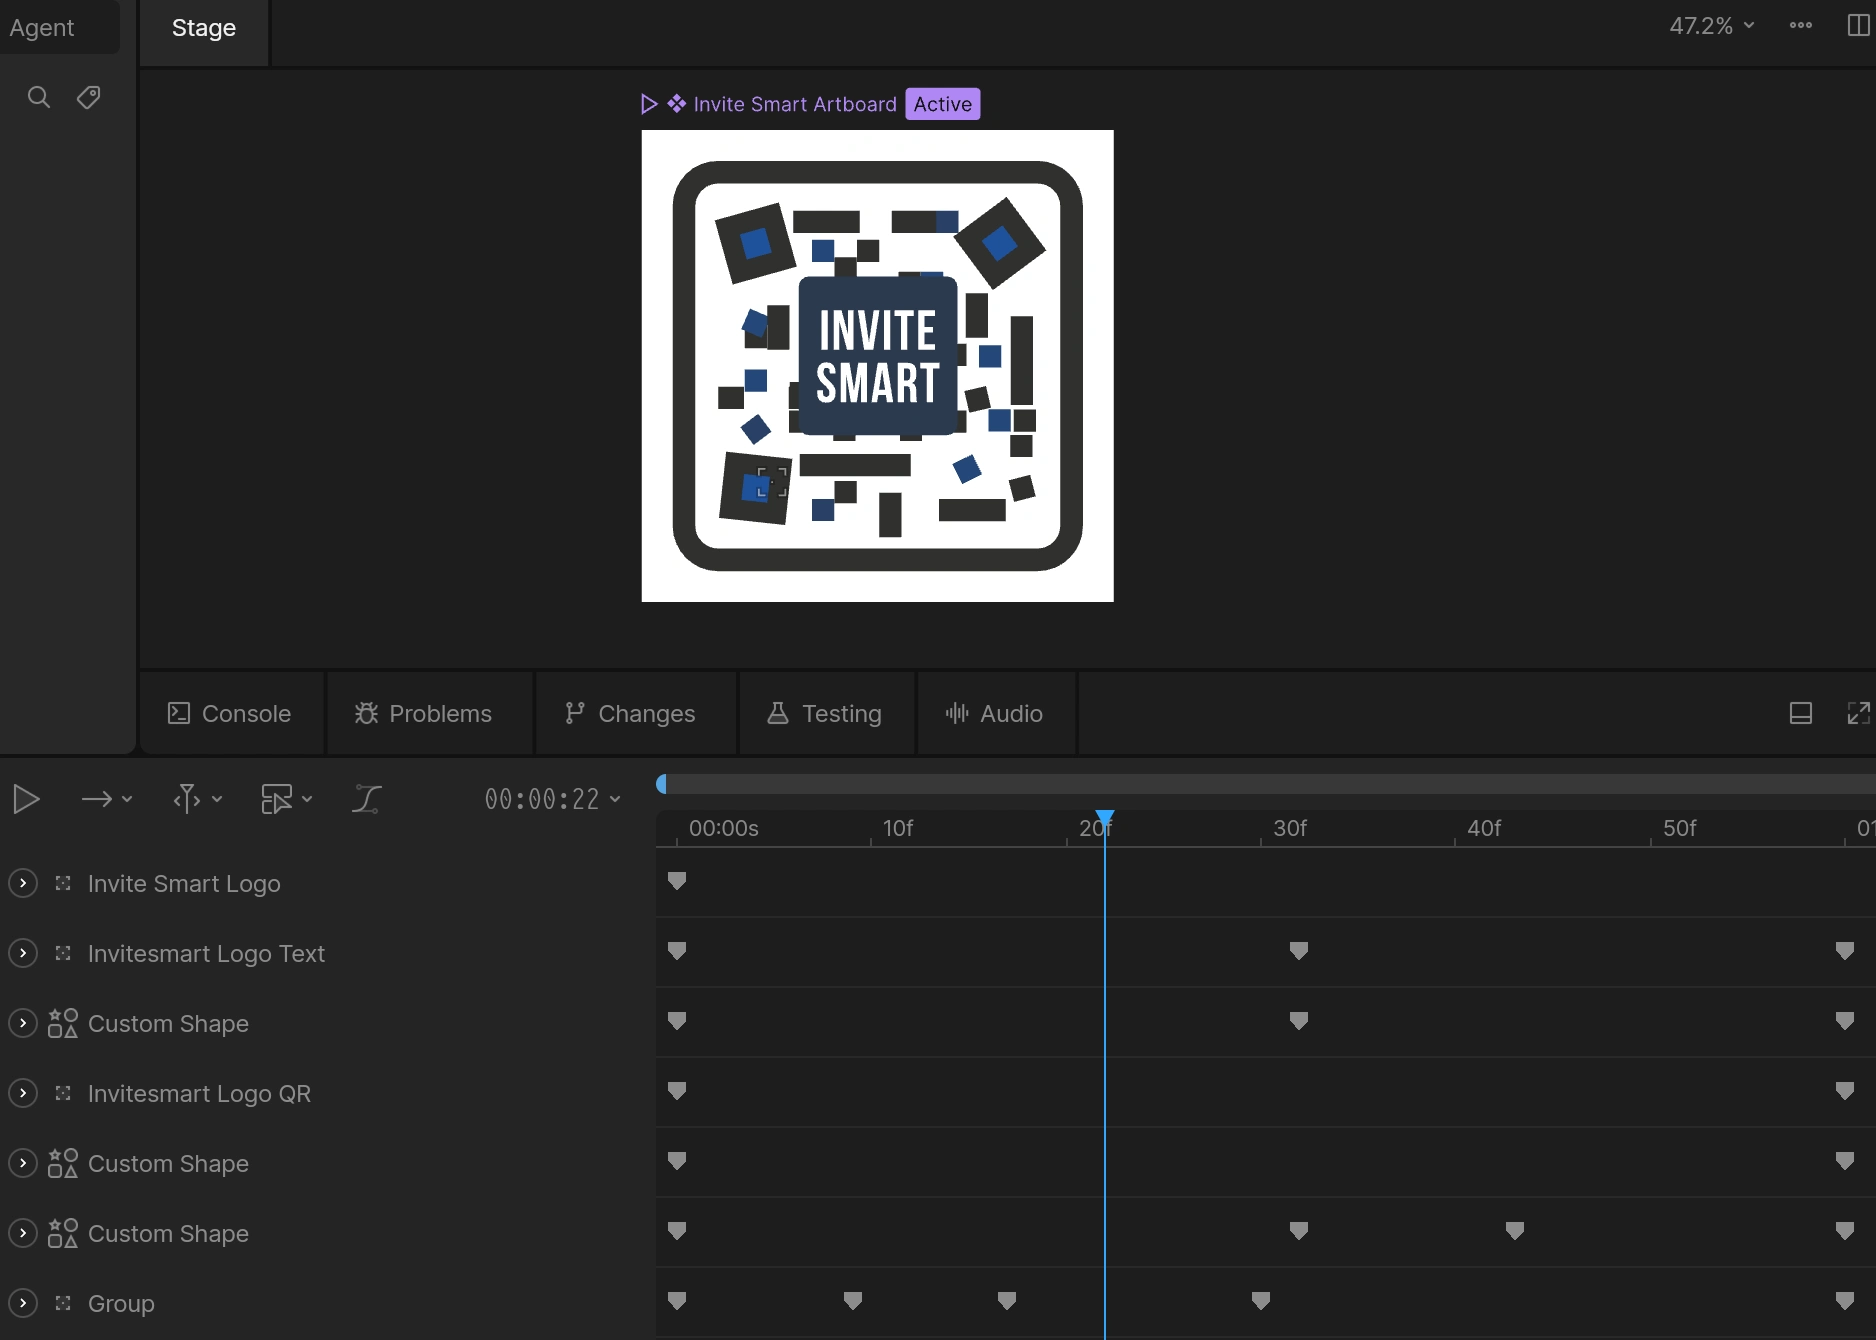Open the playback direction arrow dropdown
The image size is (1876, 1340).
tap(107, 799)
